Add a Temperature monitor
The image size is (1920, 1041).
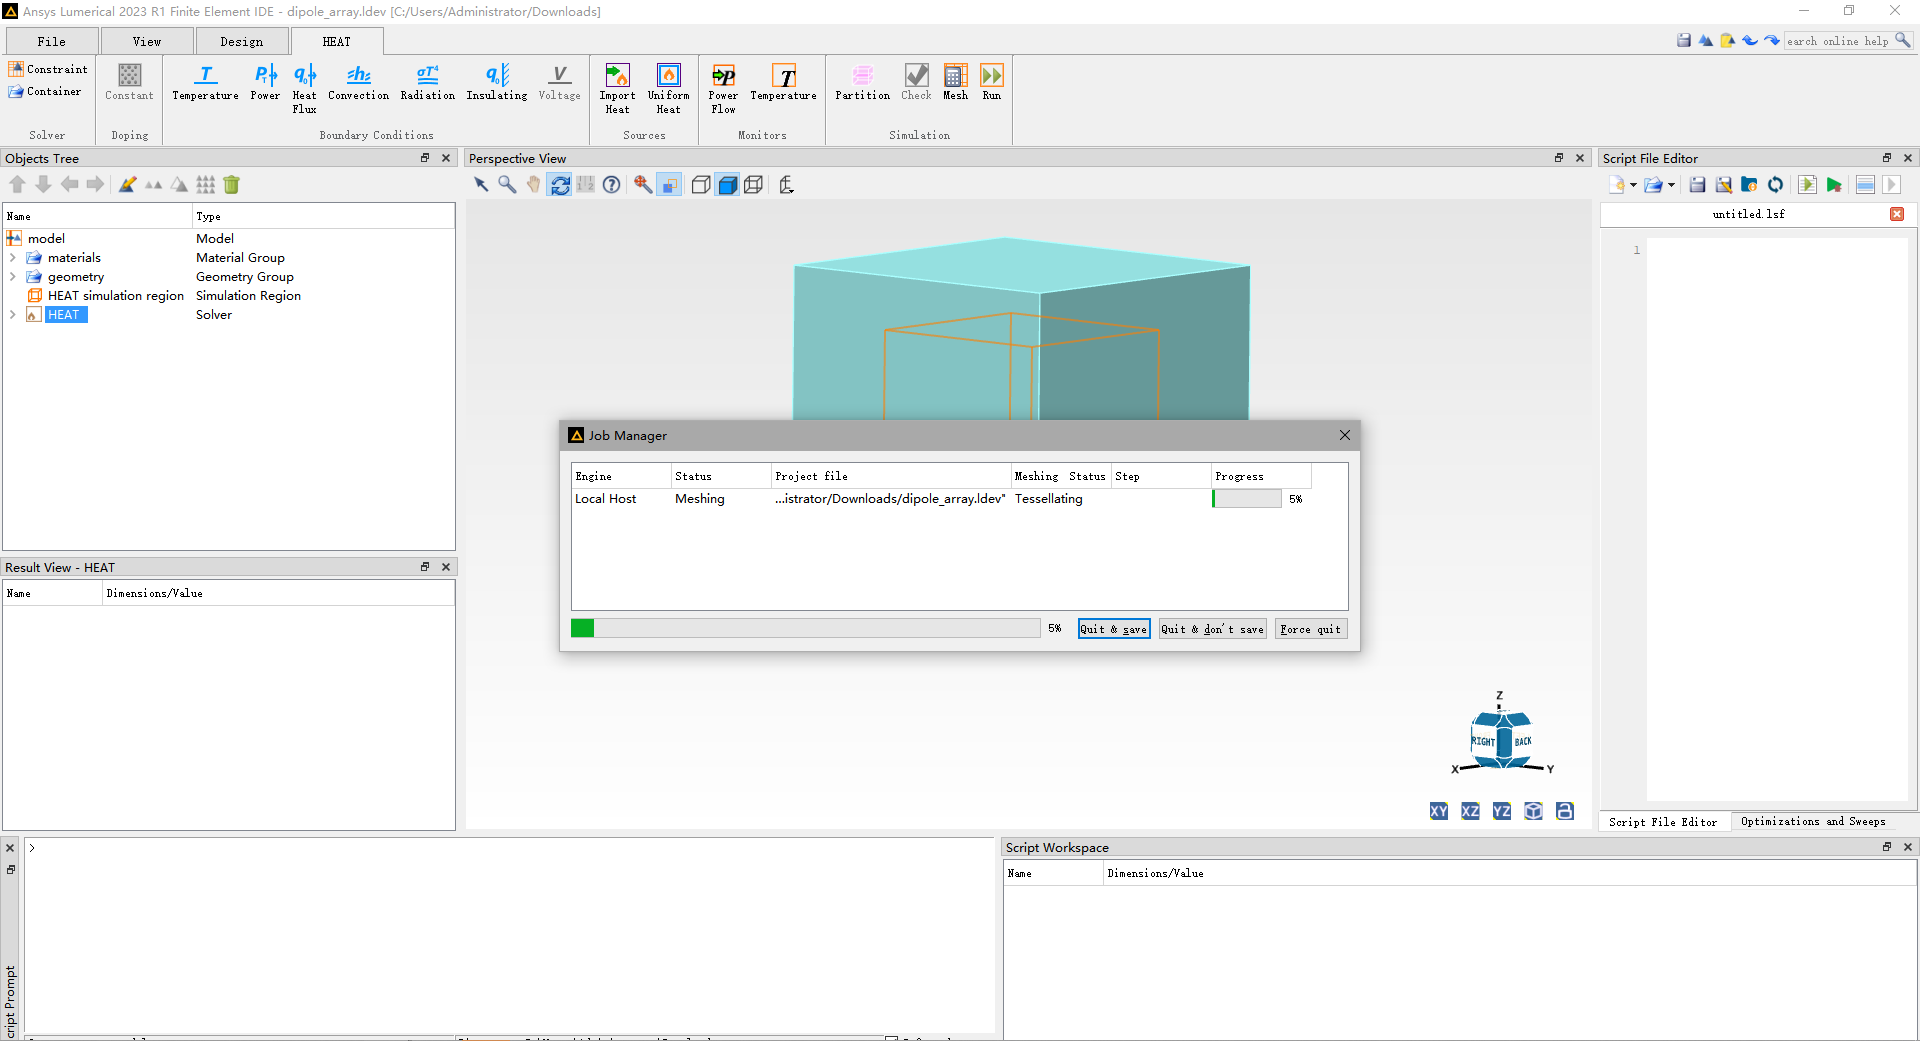coord(783,83)
